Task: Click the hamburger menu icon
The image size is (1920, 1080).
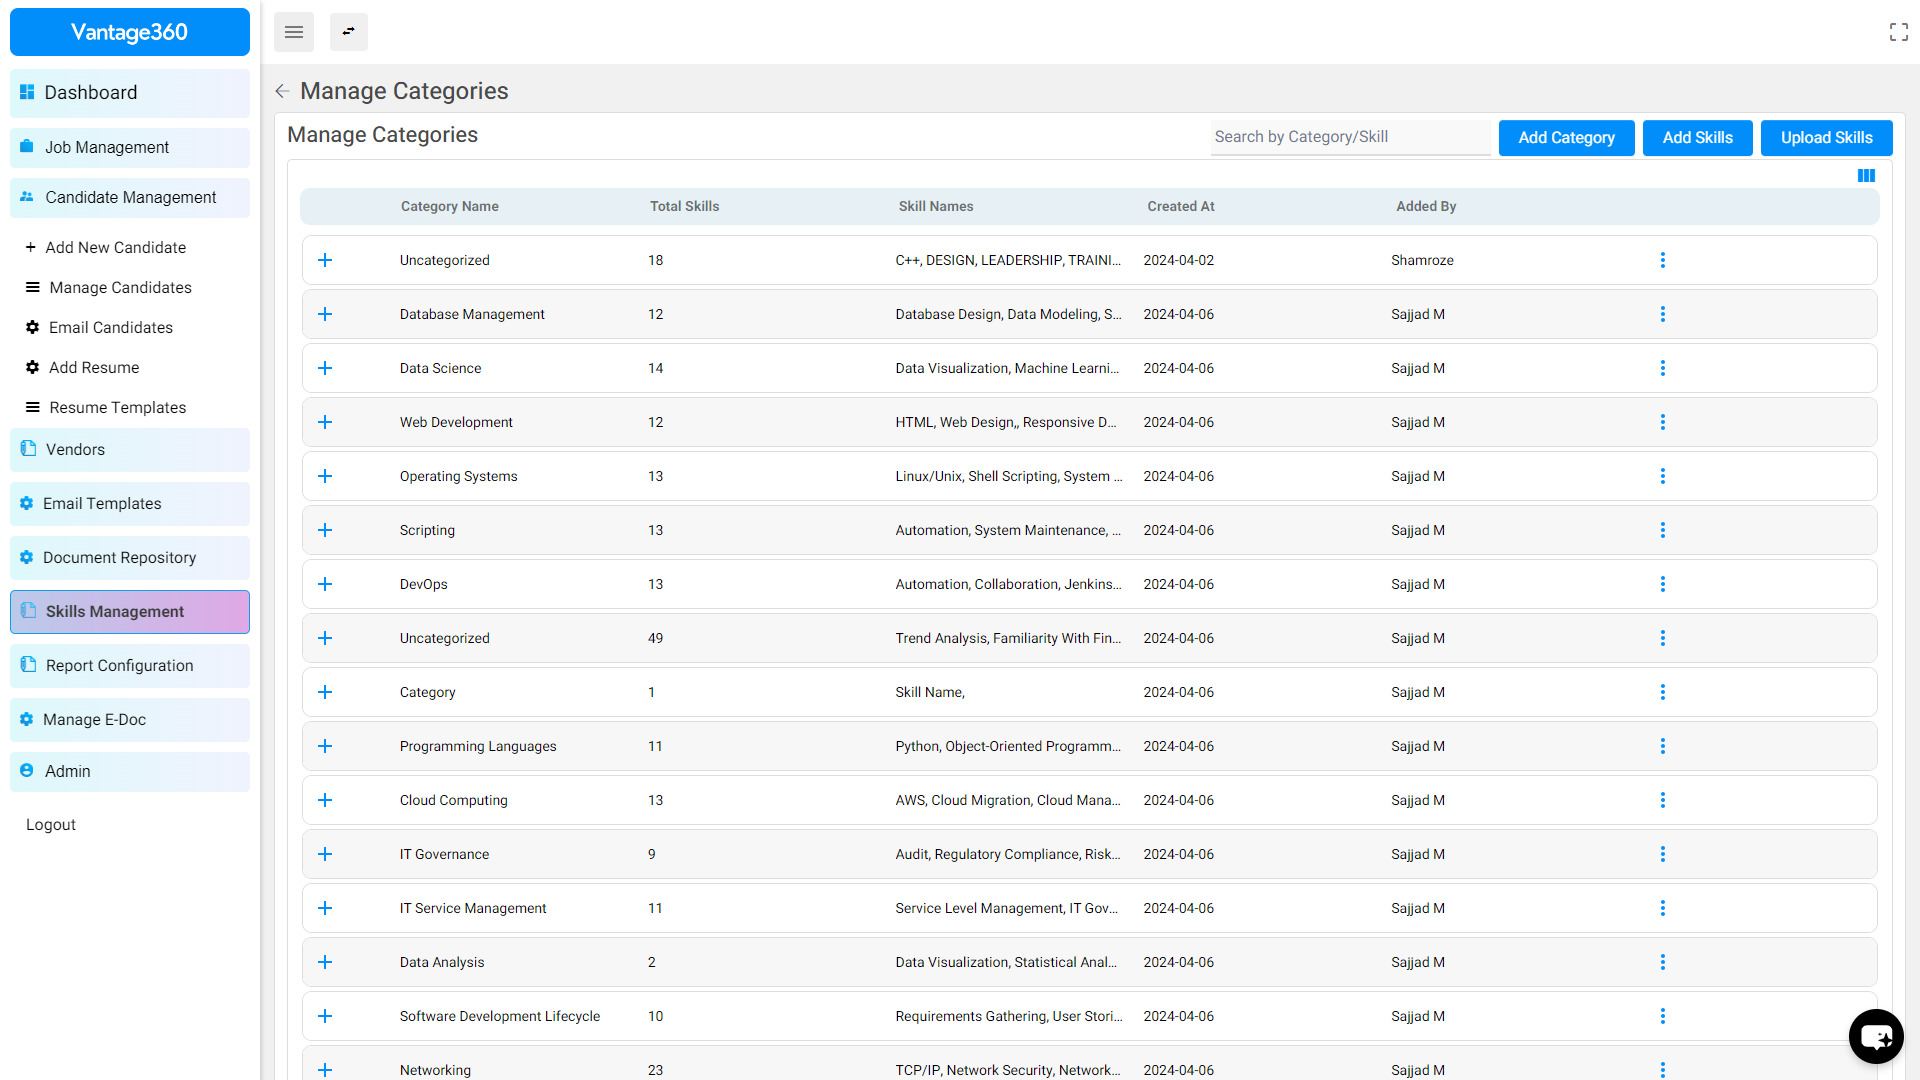Action: tap(293, 32)
